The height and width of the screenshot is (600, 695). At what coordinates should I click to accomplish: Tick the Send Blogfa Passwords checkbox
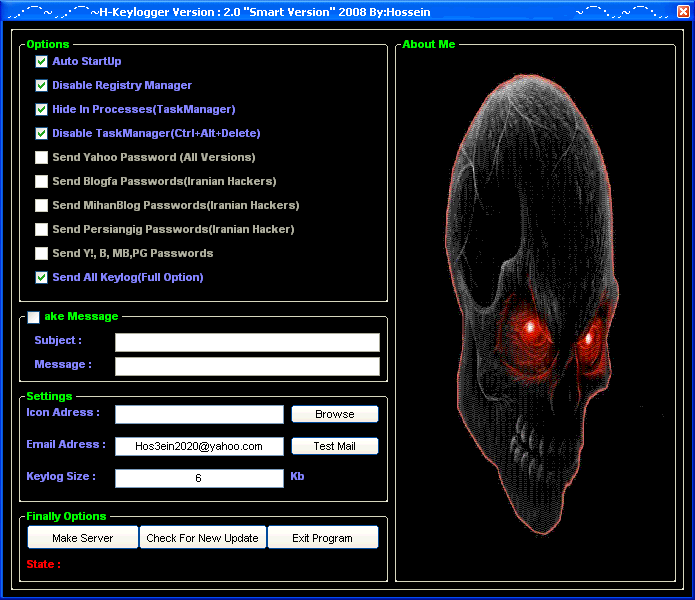pyautogui.click(x=42, y=181)
